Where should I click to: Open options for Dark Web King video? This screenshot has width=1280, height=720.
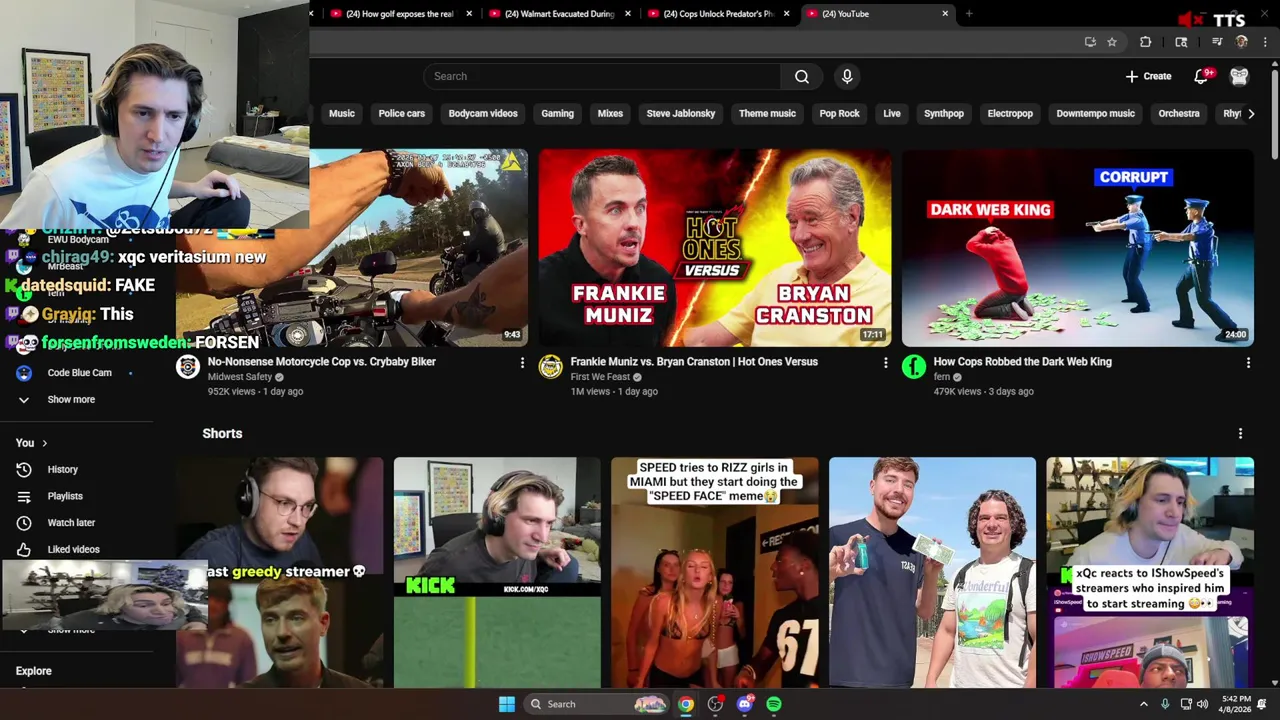tap(1248, 363)
